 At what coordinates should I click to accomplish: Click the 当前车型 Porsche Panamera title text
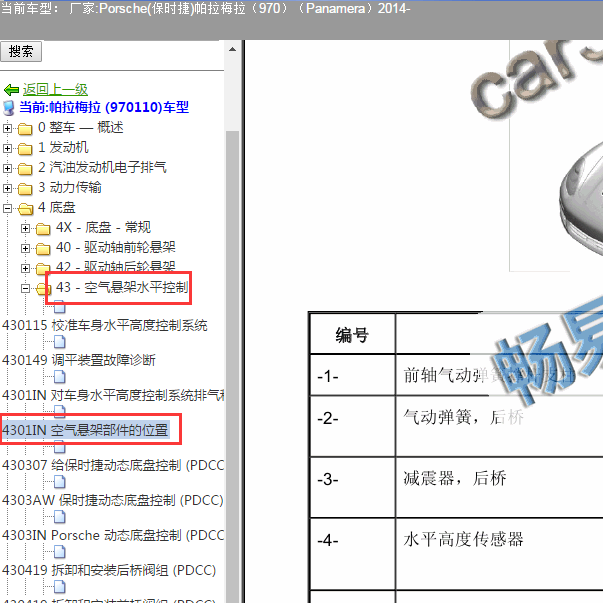coord(205,8)
